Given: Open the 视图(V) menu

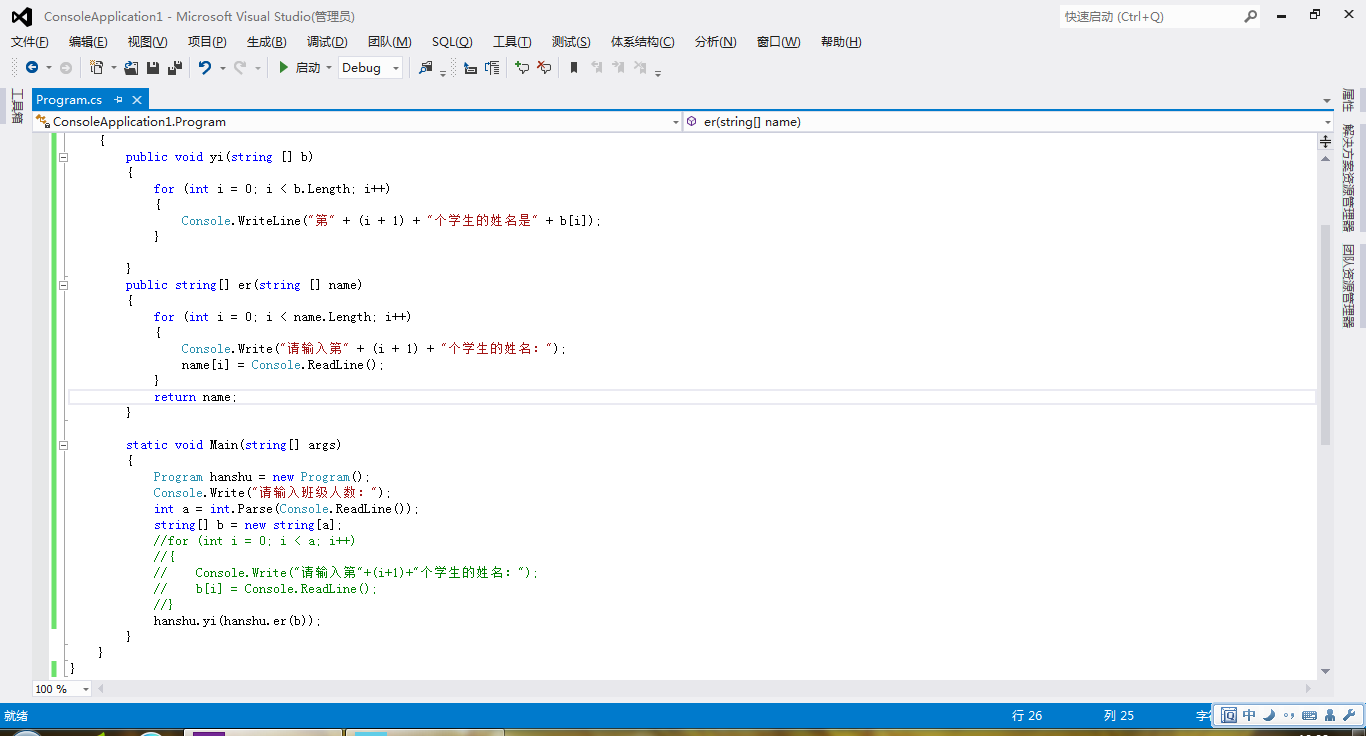Looking at the screenshot, I should click(x=148, y=41).
